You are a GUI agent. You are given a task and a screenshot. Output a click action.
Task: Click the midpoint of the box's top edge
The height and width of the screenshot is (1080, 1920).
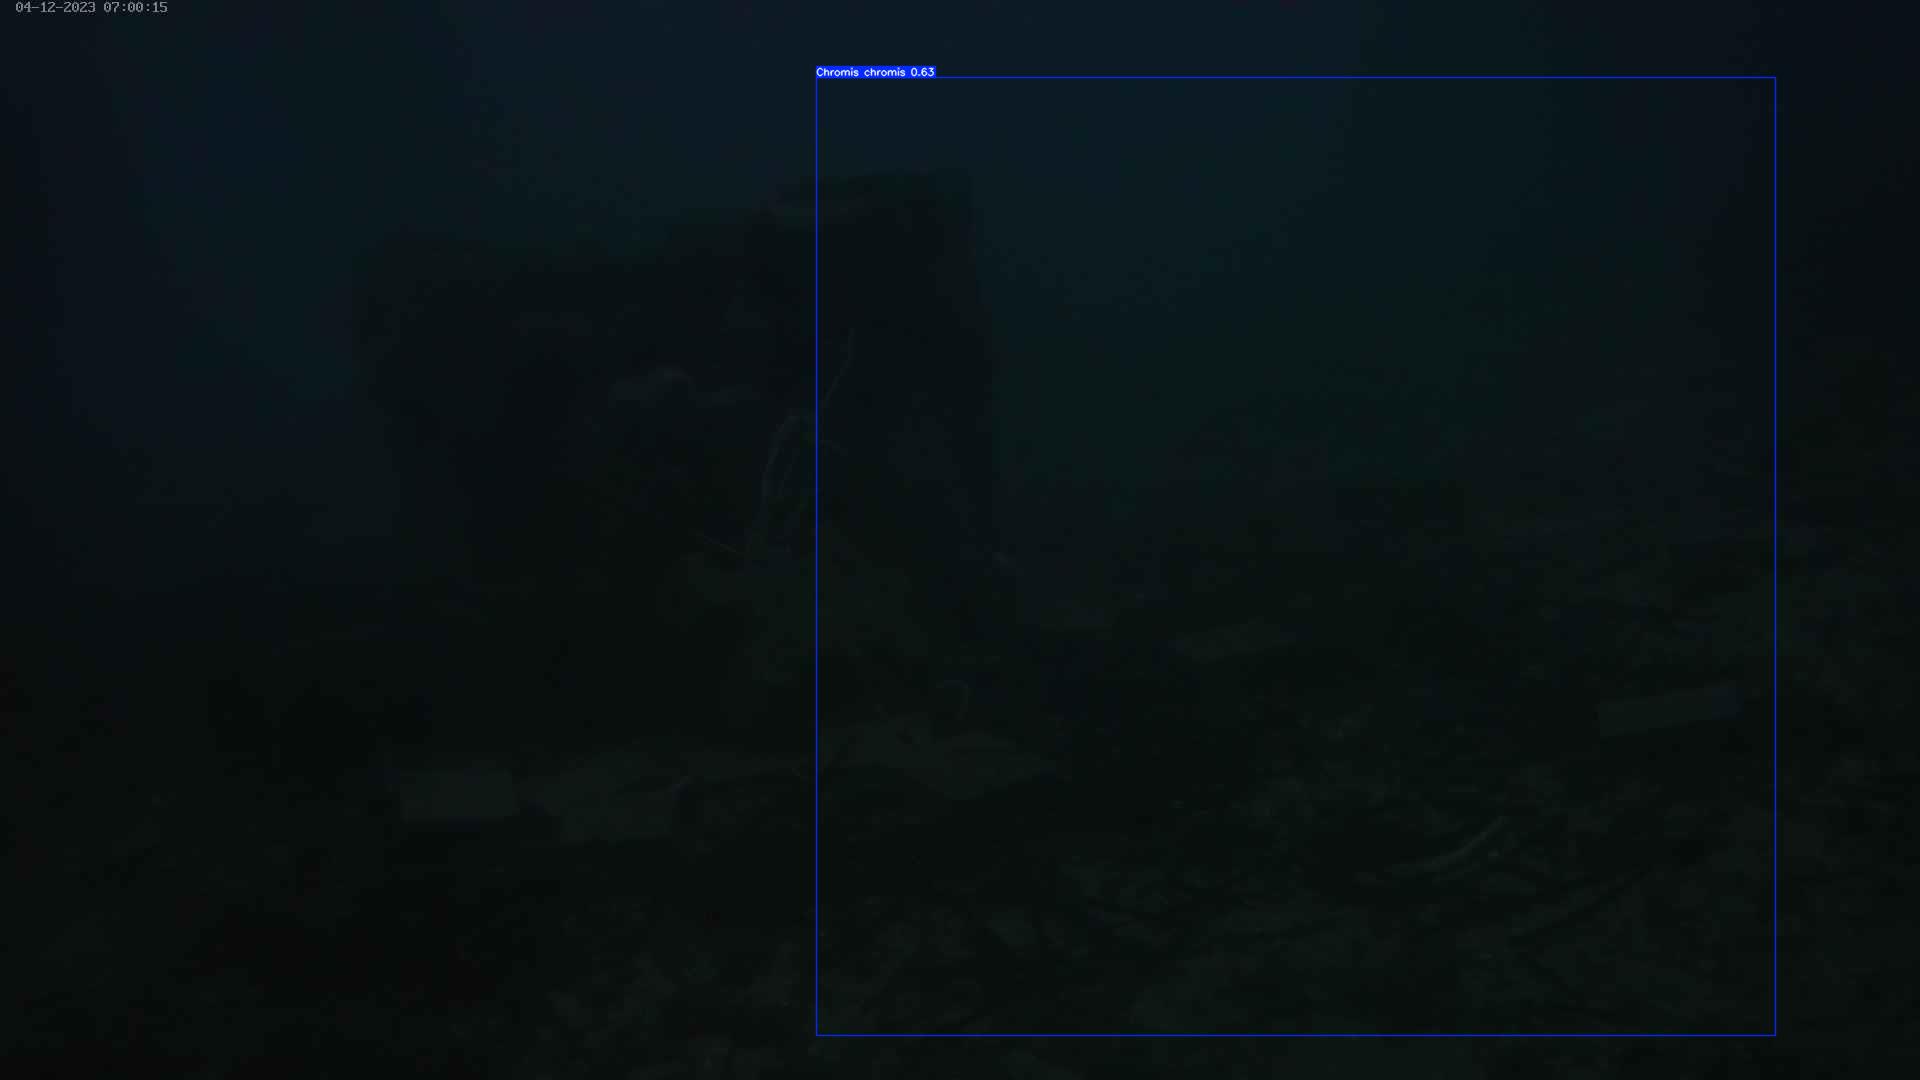[1296, 78]
